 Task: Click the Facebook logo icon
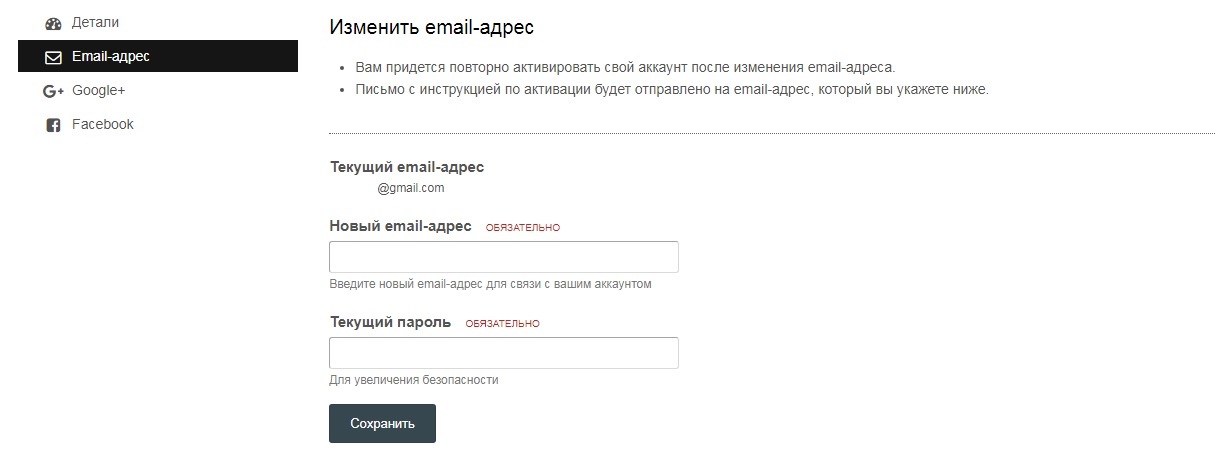coord(54,125)
